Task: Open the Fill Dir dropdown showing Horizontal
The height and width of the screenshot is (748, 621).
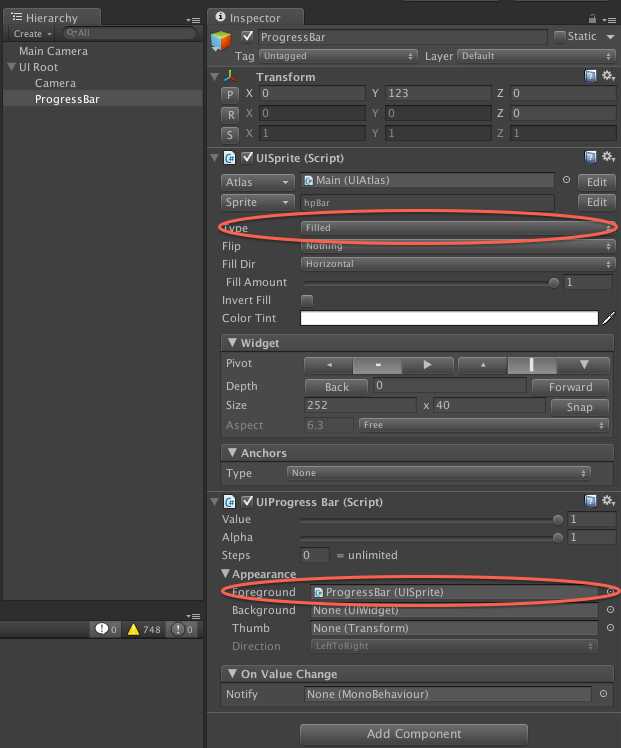Action: pos(458,264)
